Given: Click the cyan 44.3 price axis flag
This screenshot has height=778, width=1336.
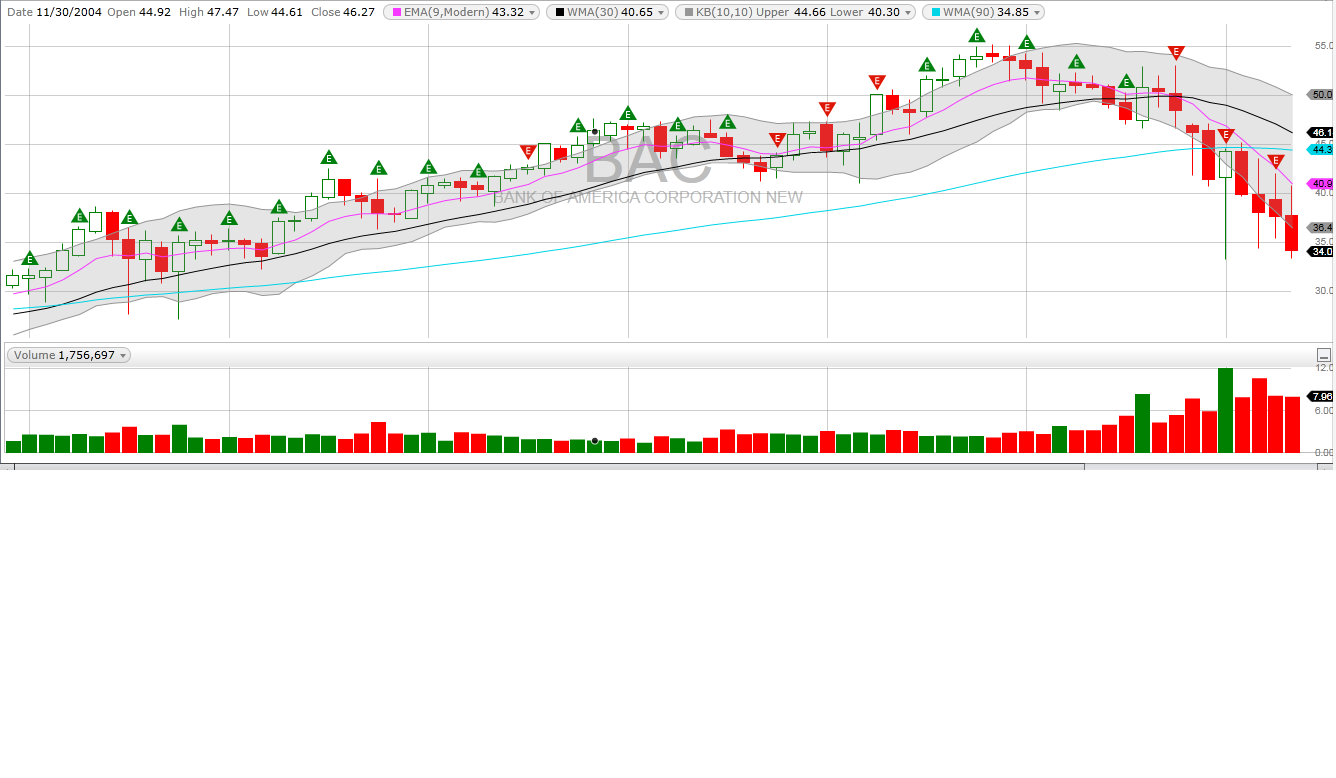Looking at the screenshot, I should point(1321,149).
